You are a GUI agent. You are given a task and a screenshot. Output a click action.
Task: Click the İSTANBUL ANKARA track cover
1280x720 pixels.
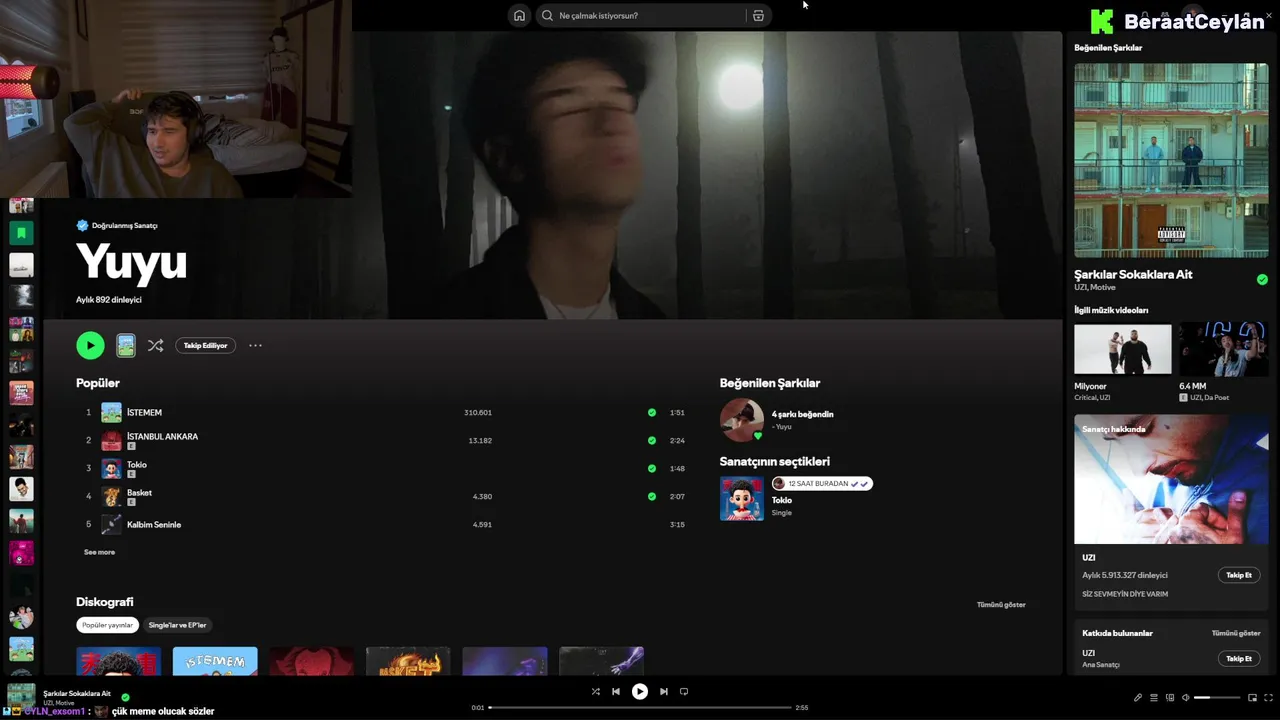pos(111,440)
